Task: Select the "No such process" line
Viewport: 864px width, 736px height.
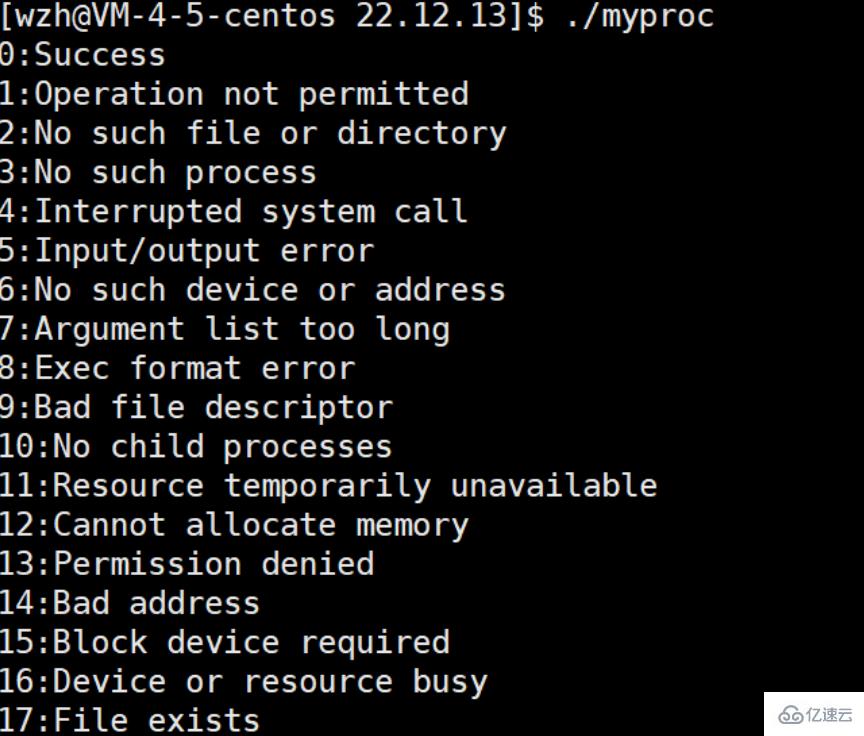Action: 158,172
